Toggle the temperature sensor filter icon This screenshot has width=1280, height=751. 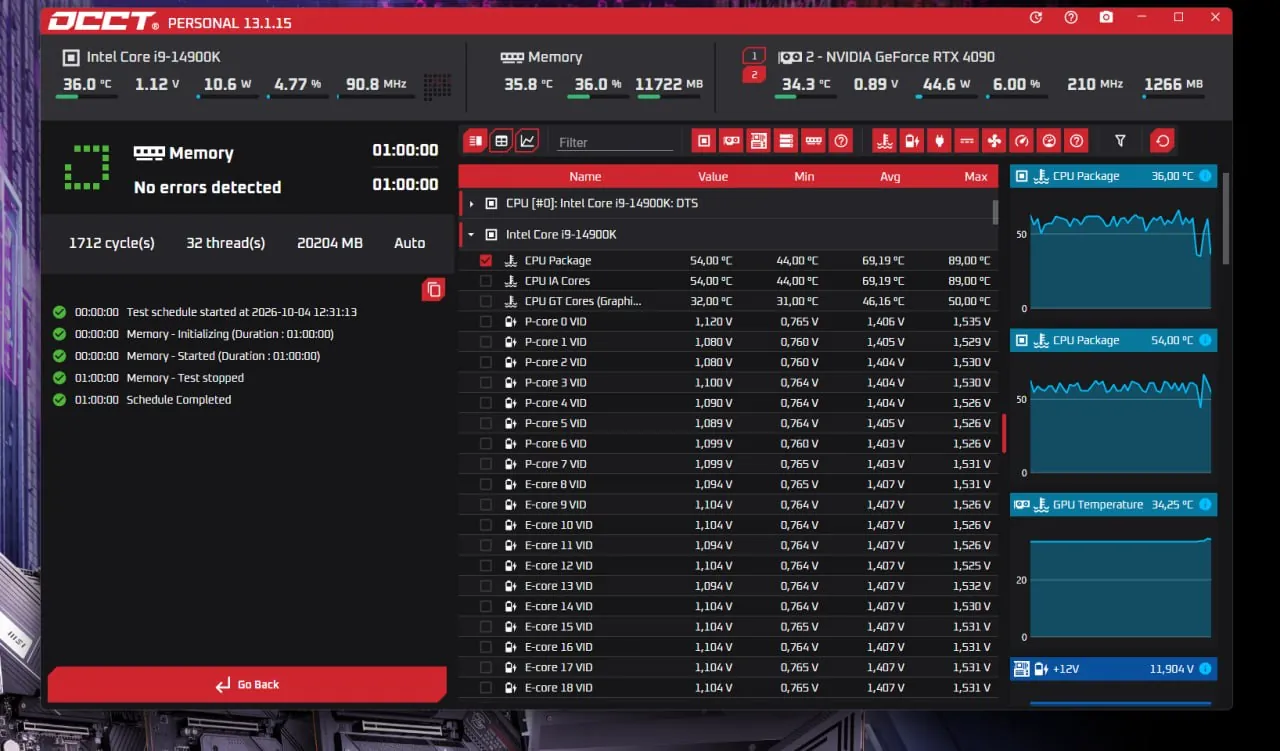click(x=884, y=141)
